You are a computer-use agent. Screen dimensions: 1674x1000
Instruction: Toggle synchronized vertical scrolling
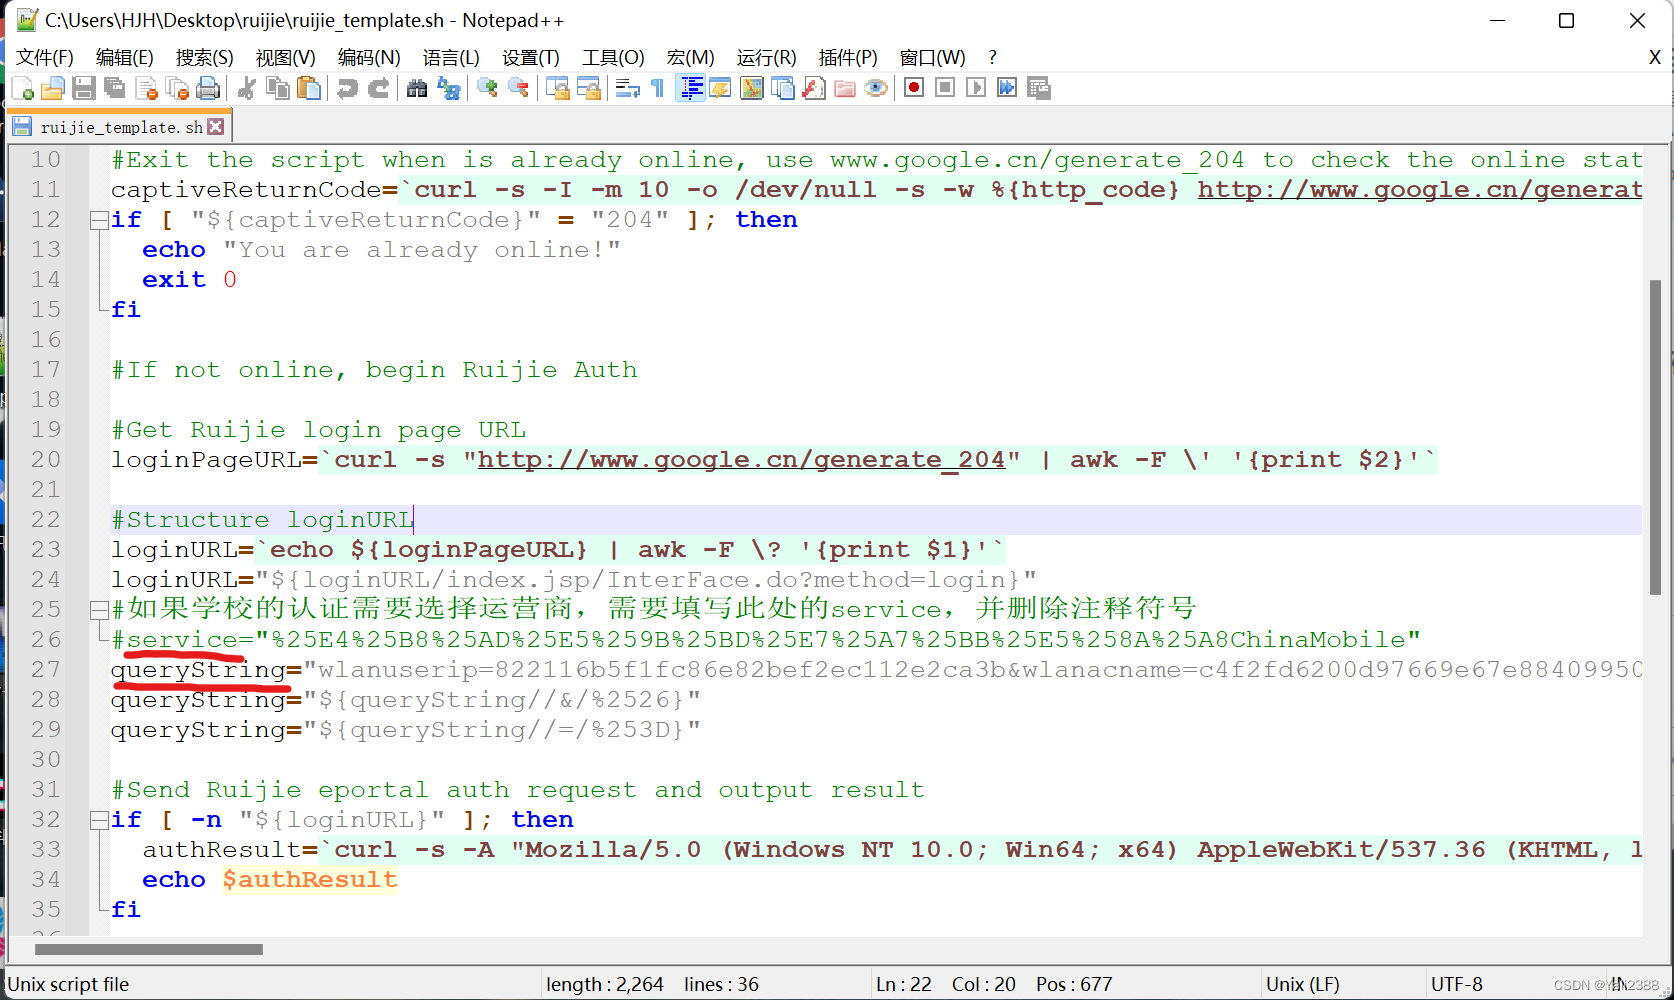pos(558,88)
